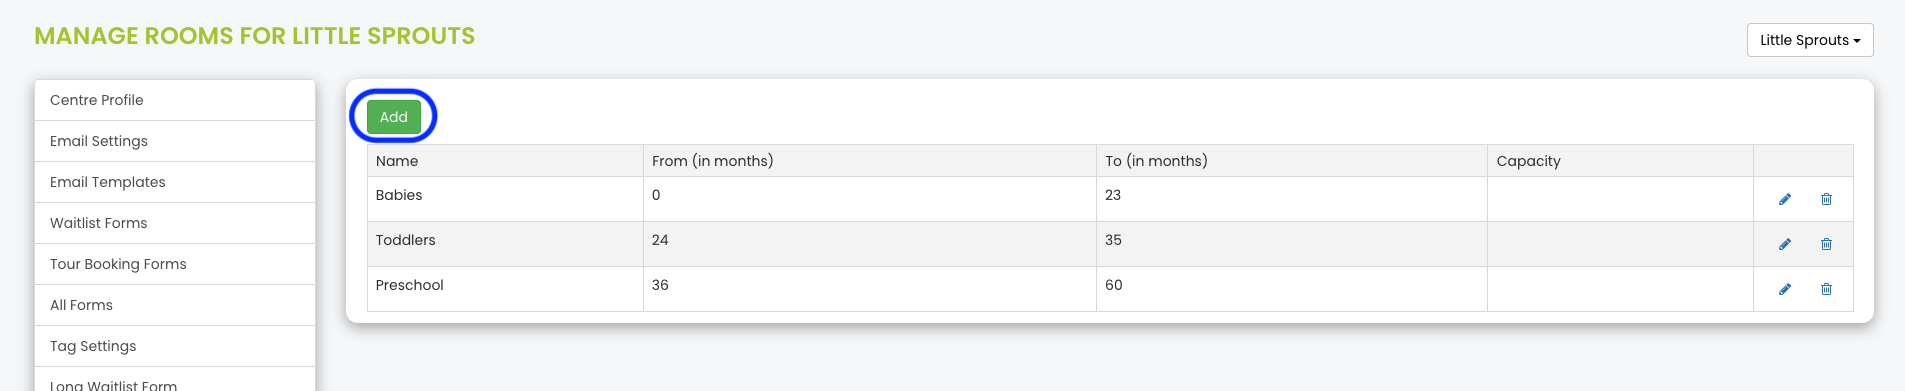Click the green Add button
The image size is (1905, 391).
click(393, 117)
